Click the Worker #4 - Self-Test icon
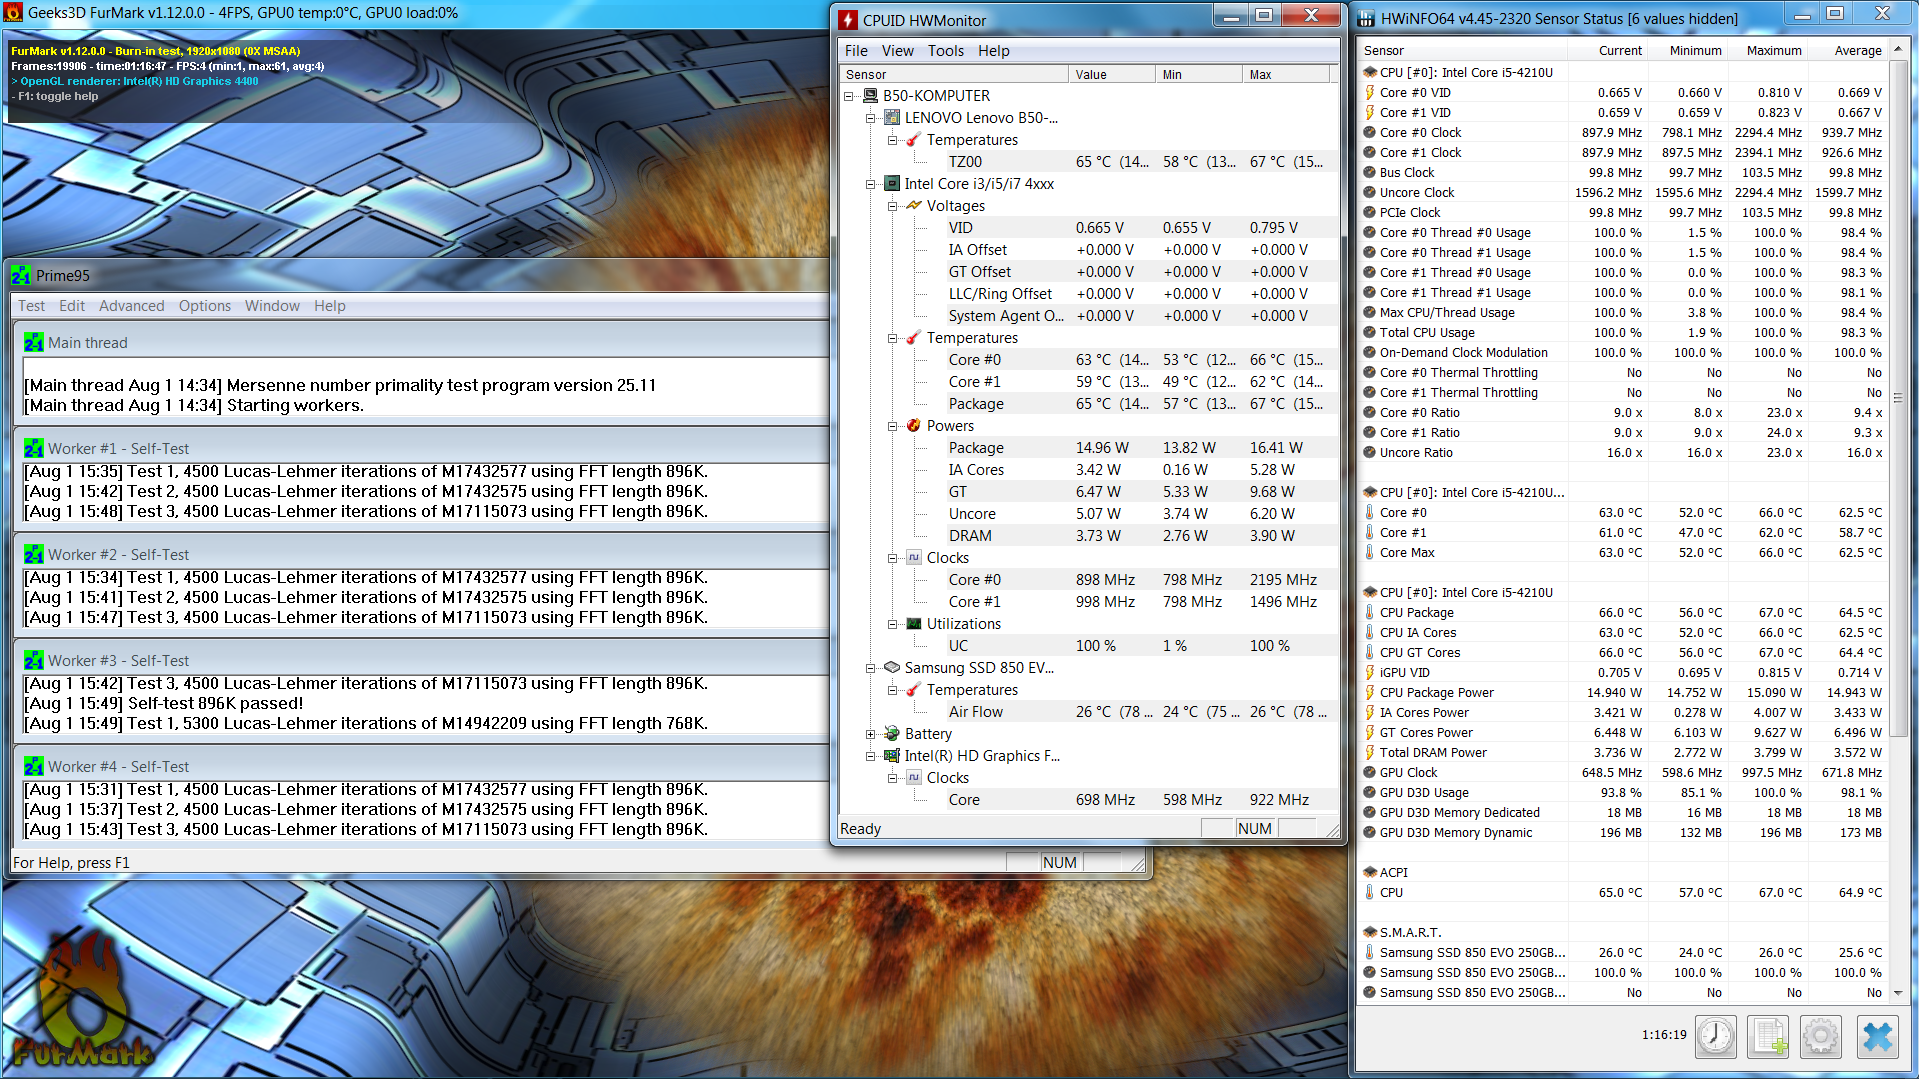This screenshot has height=1079, width=1919. [x=34, y=767]
